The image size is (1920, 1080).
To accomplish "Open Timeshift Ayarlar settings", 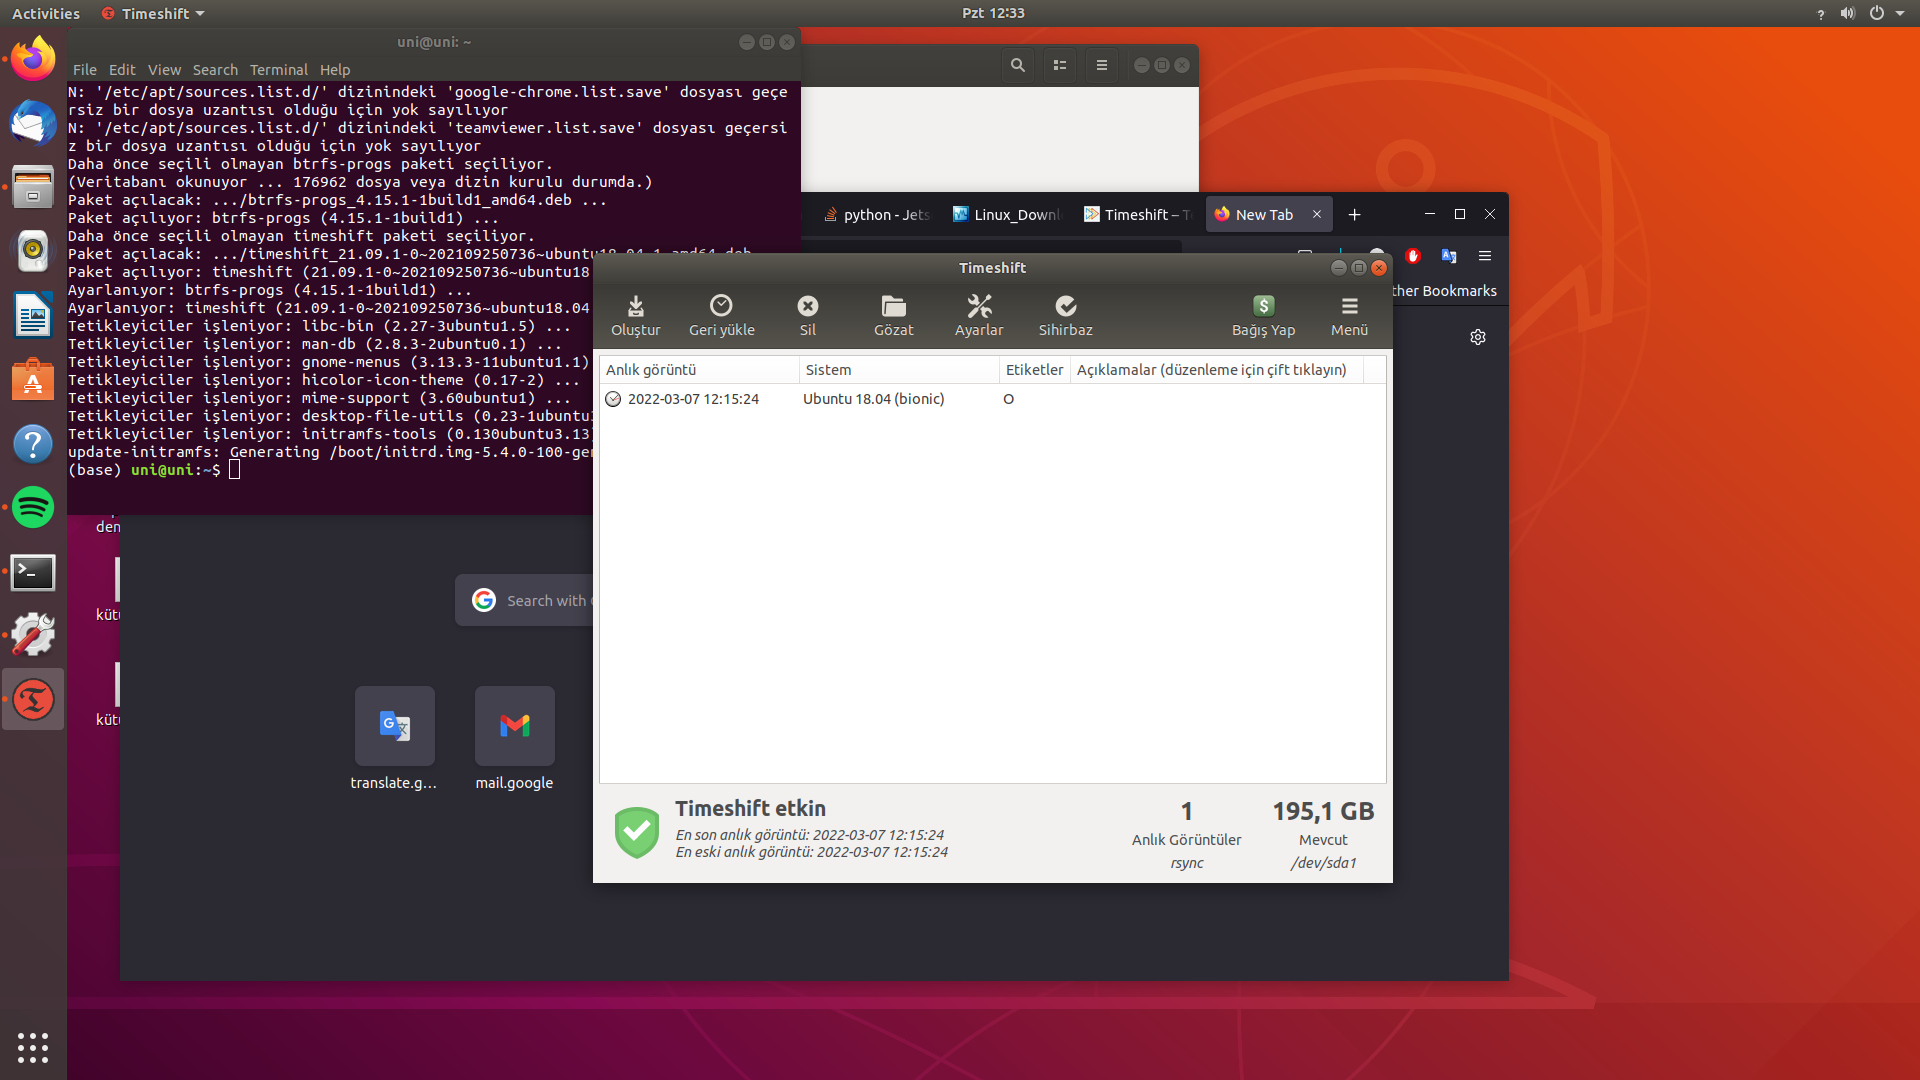I will coord(979,314).
